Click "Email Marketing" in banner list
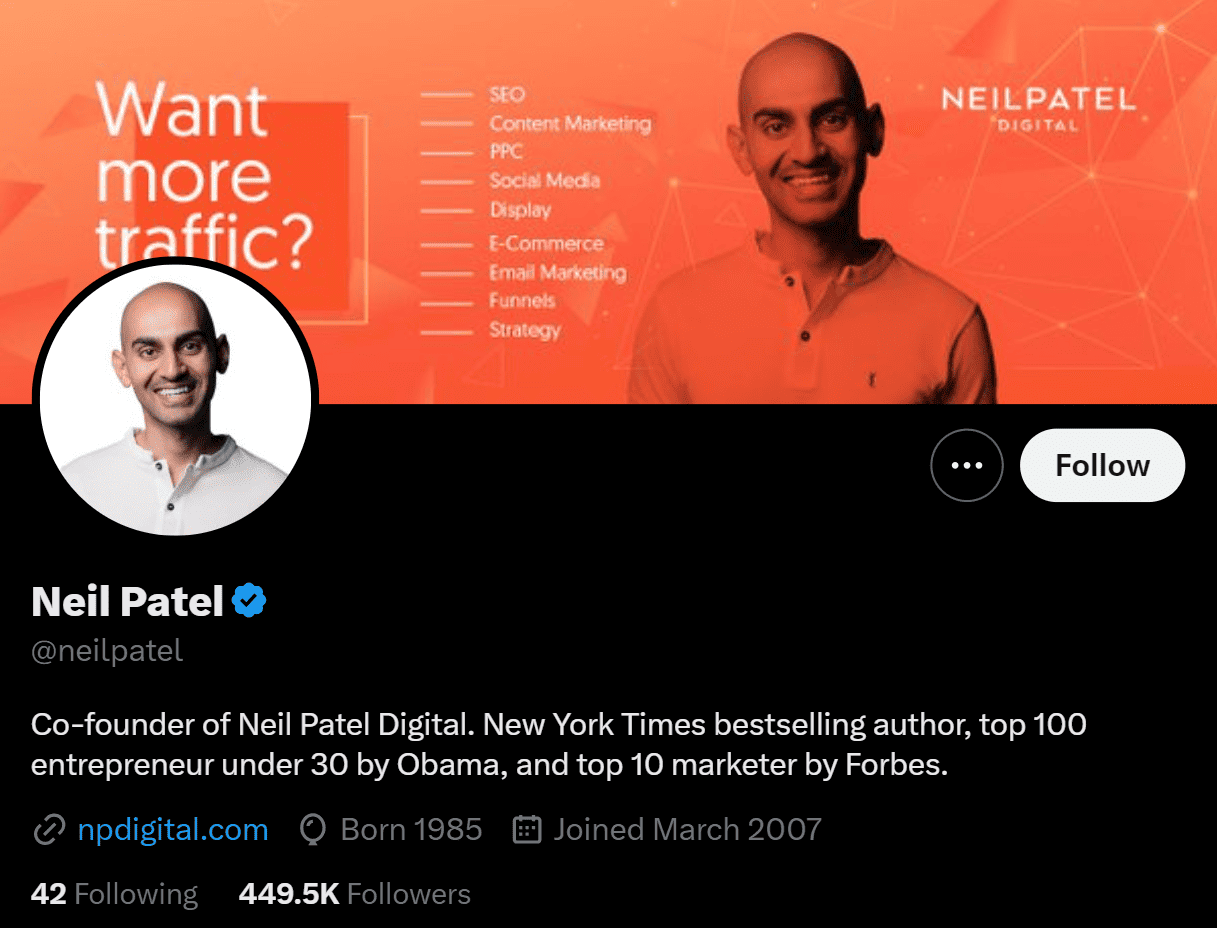Screen dimensions: 1217x928 coord(557,272)
